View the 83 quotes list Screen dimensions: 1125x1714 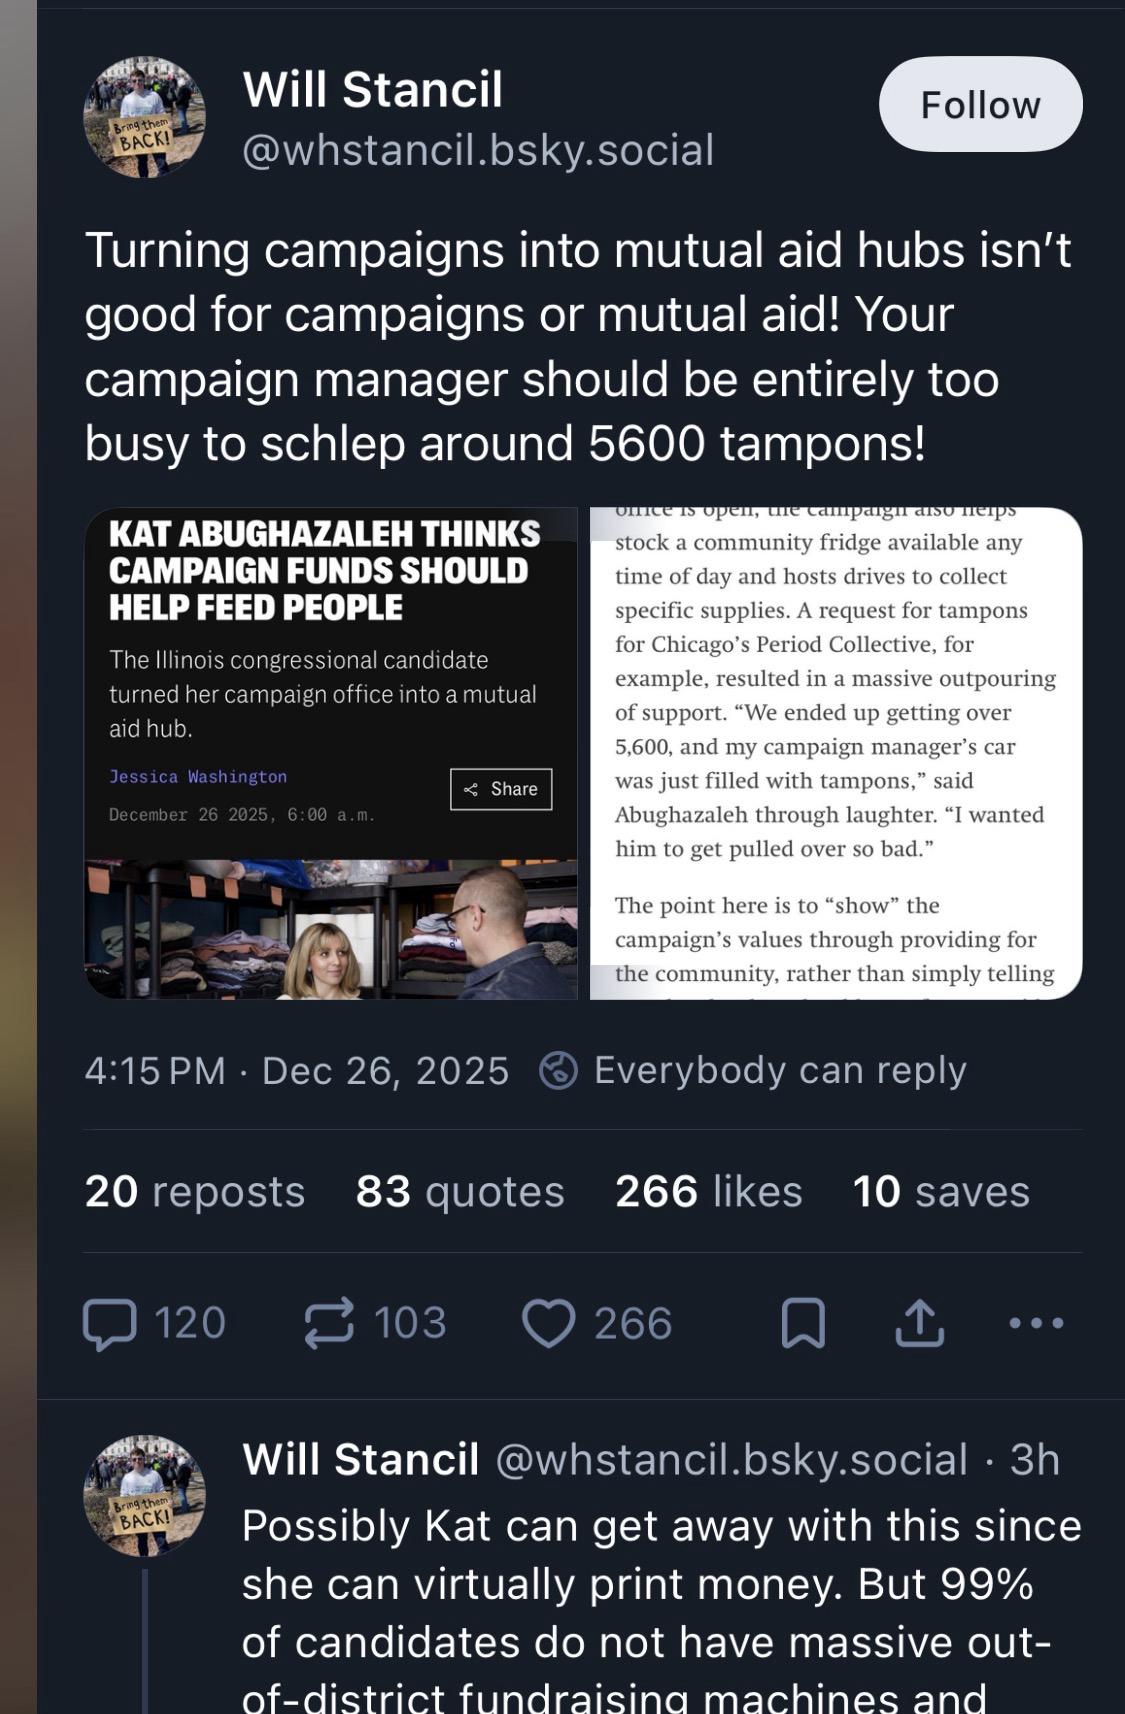[460, 1192]
